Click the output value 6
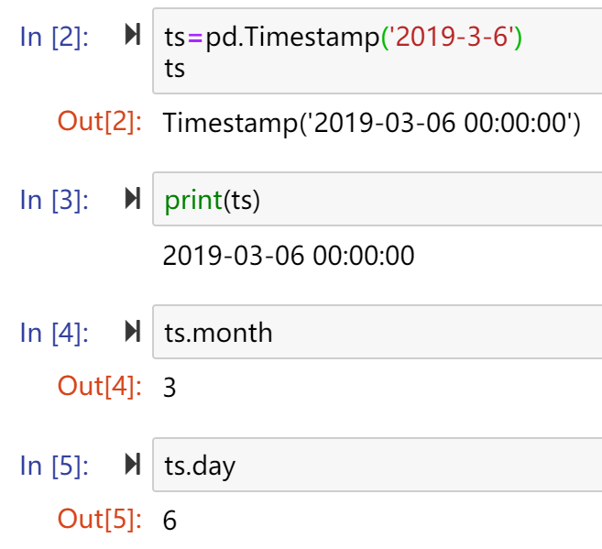602x549 pixels. [x=170, y=521]
